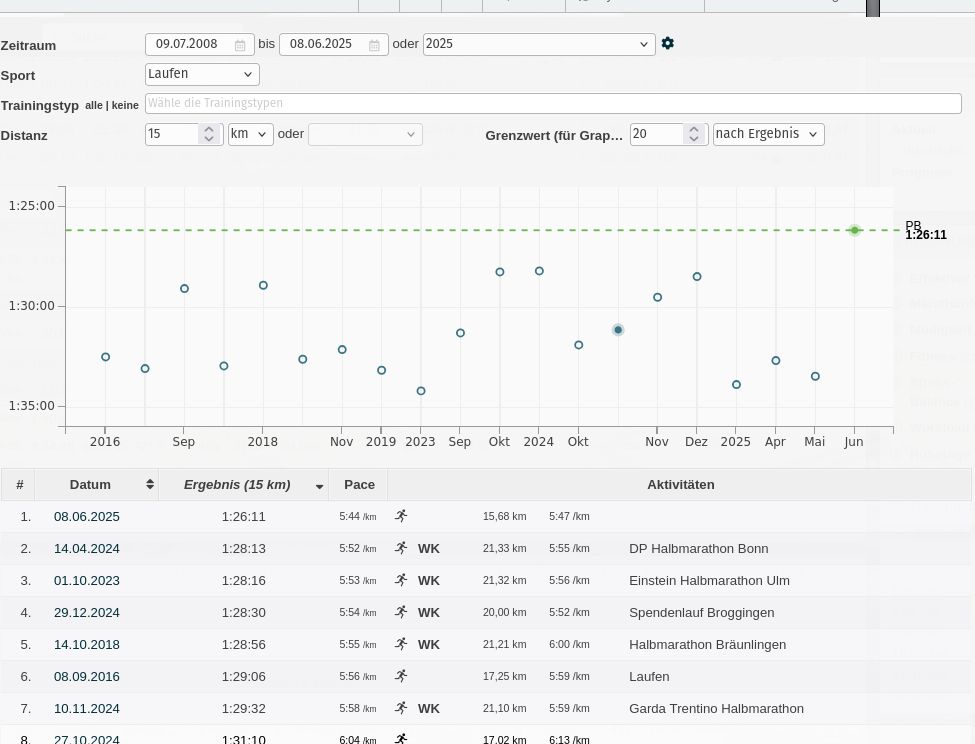Sort table by Datum column sort arrows
975x744 pixels.
click(150, 484)
